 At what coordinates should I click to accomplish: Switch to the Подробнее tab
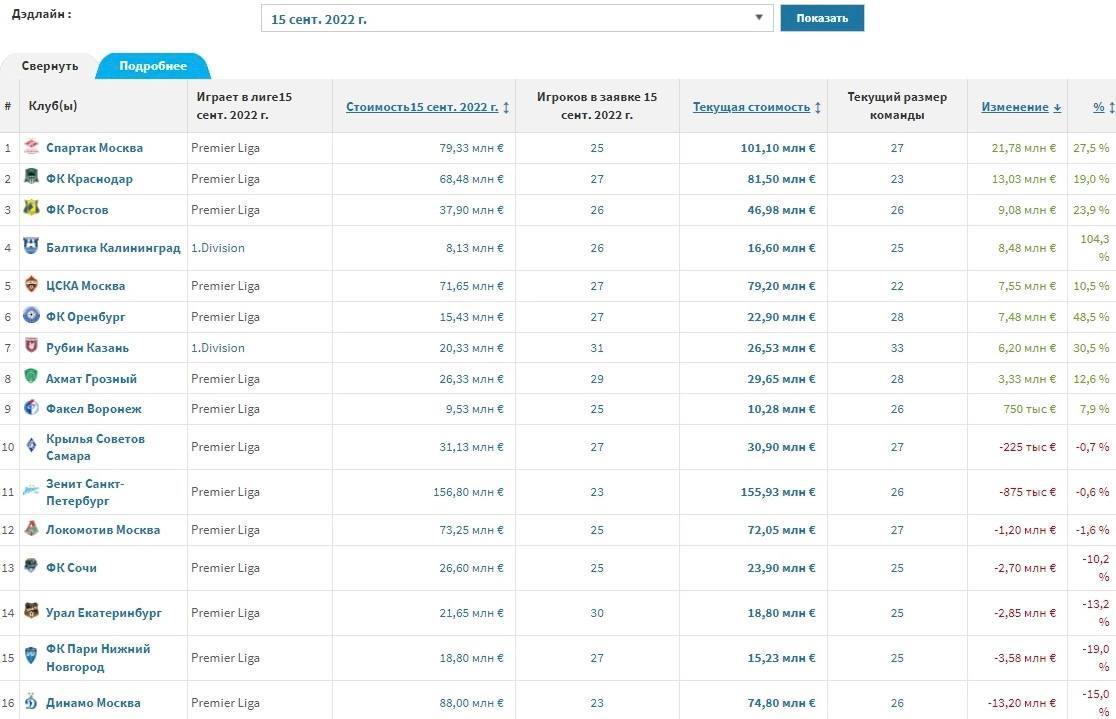pyautogui.click(x=153, y=66)
